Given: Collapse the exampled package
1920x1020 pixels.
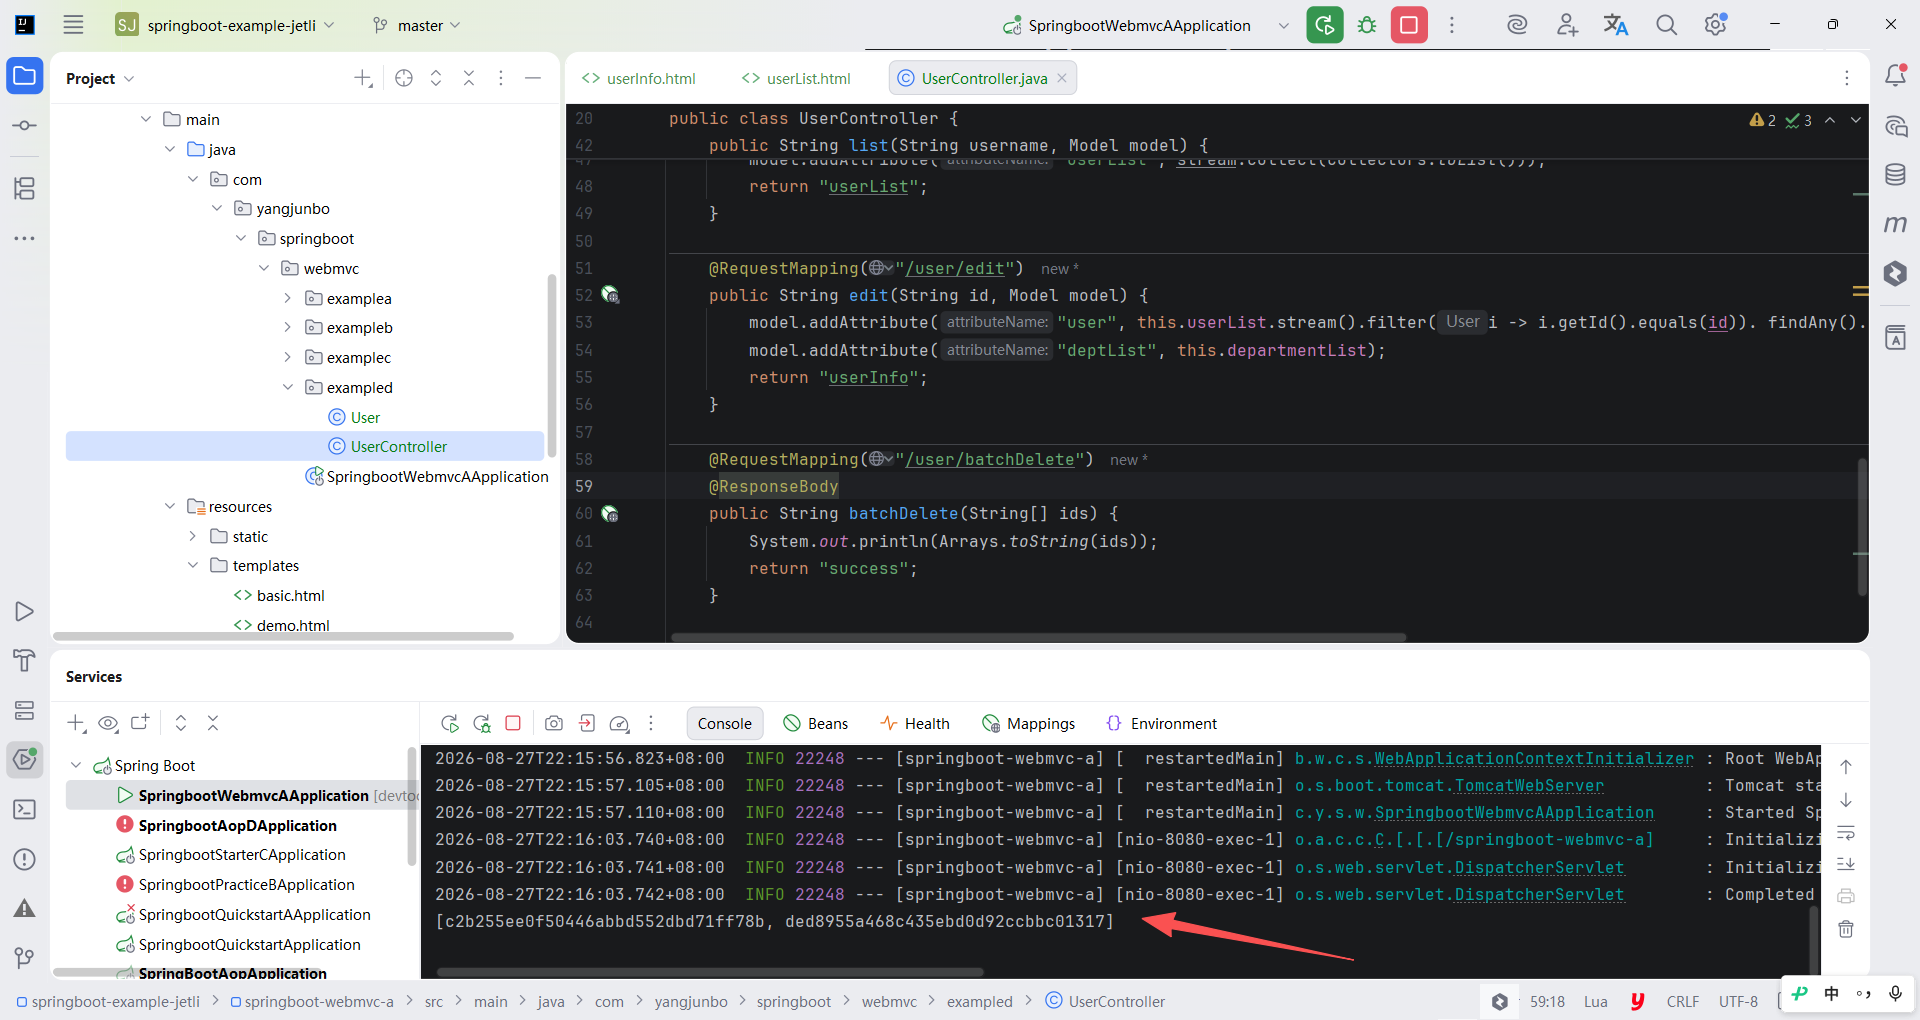Looking at the screenshot, I should click(x=288, y=387).
